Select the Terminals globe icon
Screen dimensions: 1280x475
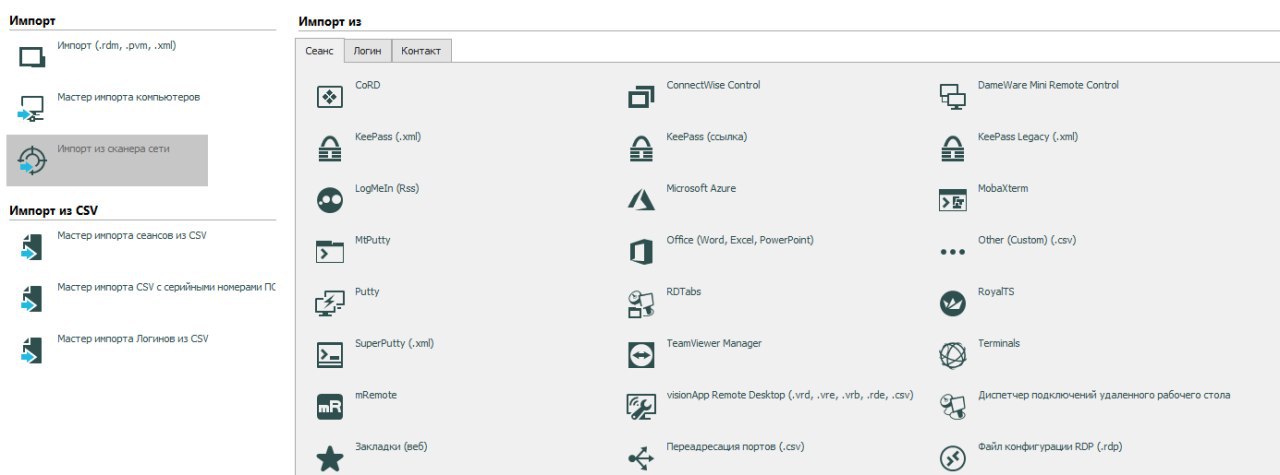pos(952,355)
